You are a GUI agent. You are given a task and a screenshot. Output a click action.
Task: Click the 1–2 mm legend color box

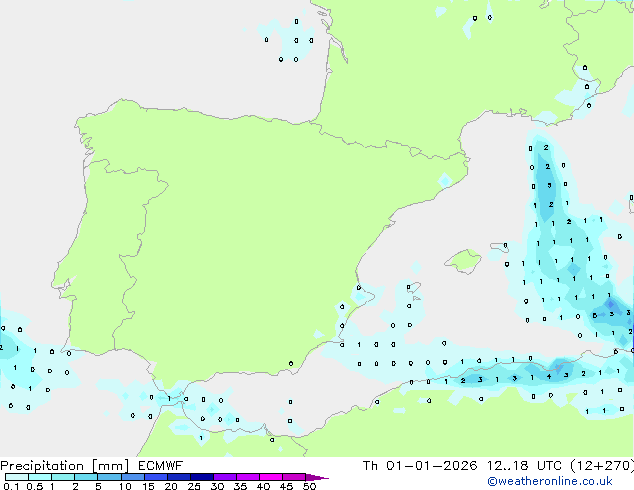pyautogui.click(x=63, y=477)
